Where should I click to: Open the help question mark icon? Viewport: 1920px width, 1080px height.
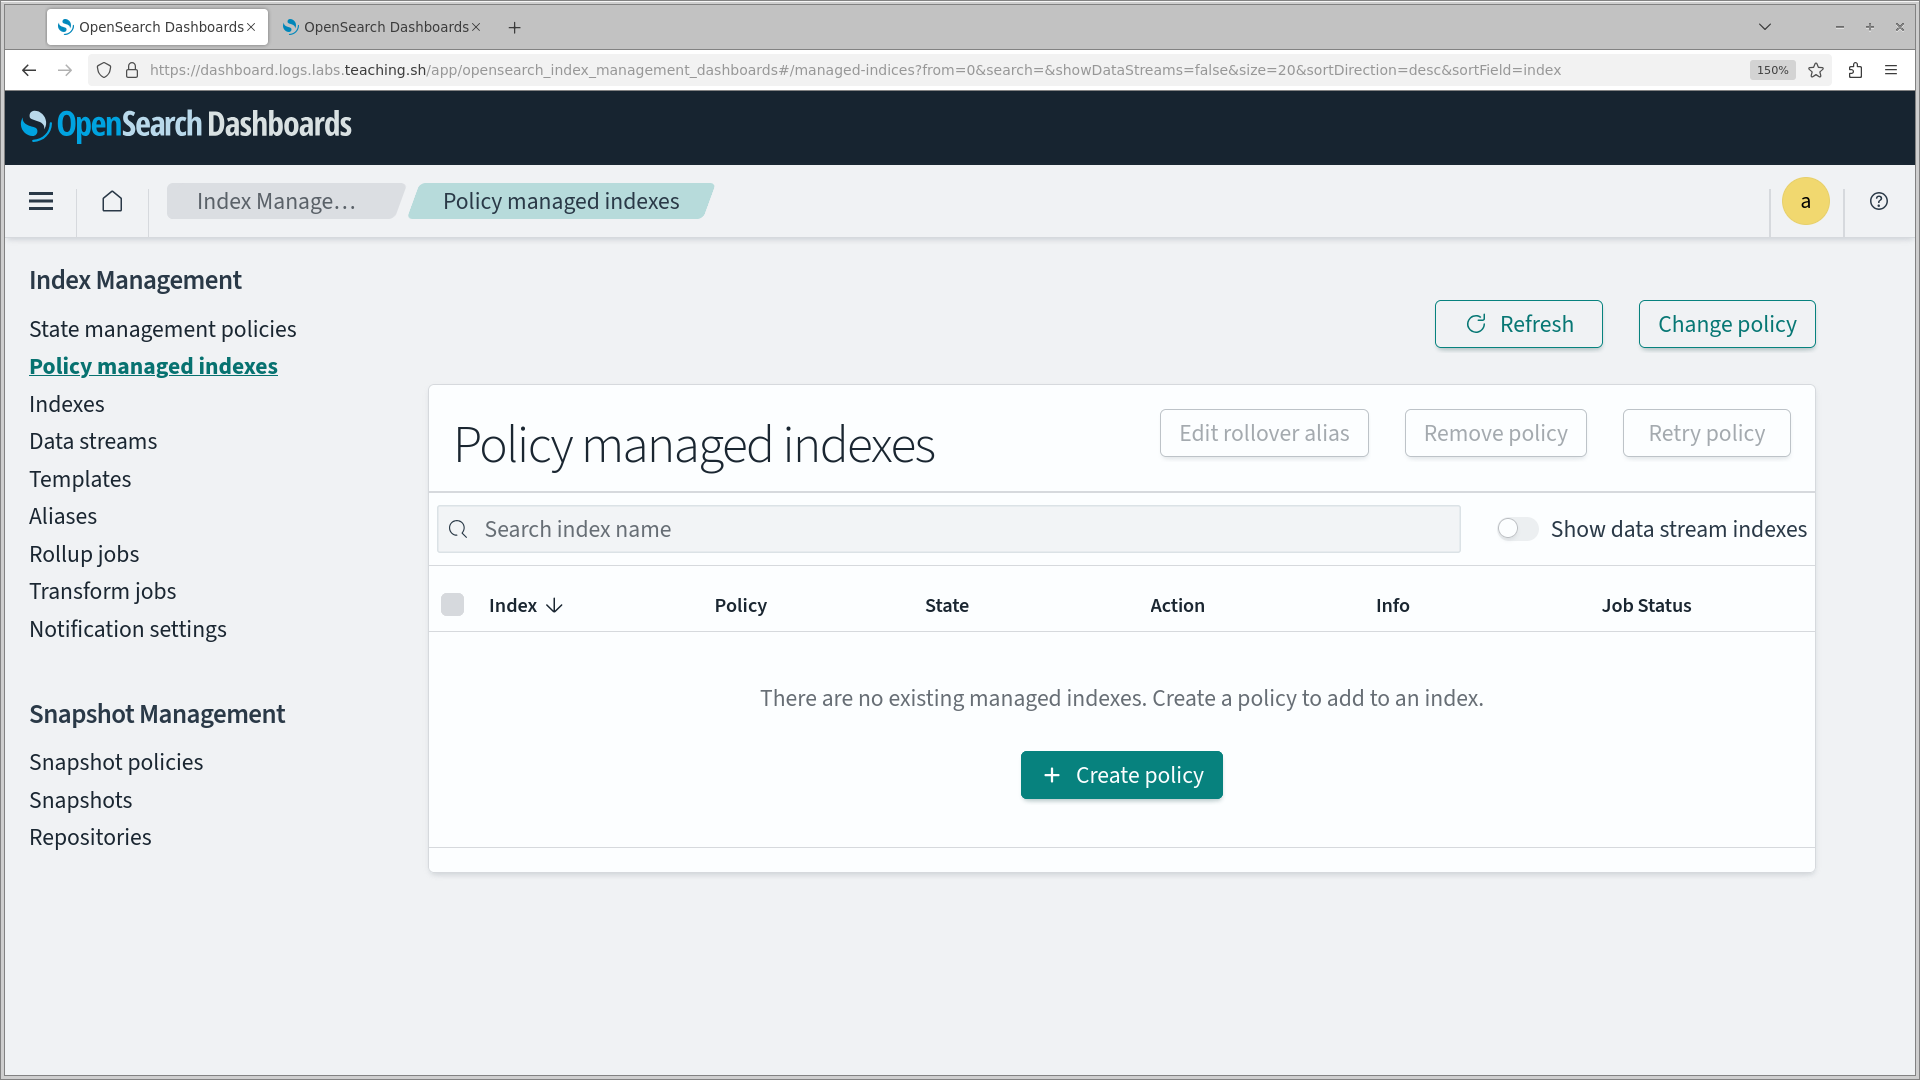[1879, 201]
